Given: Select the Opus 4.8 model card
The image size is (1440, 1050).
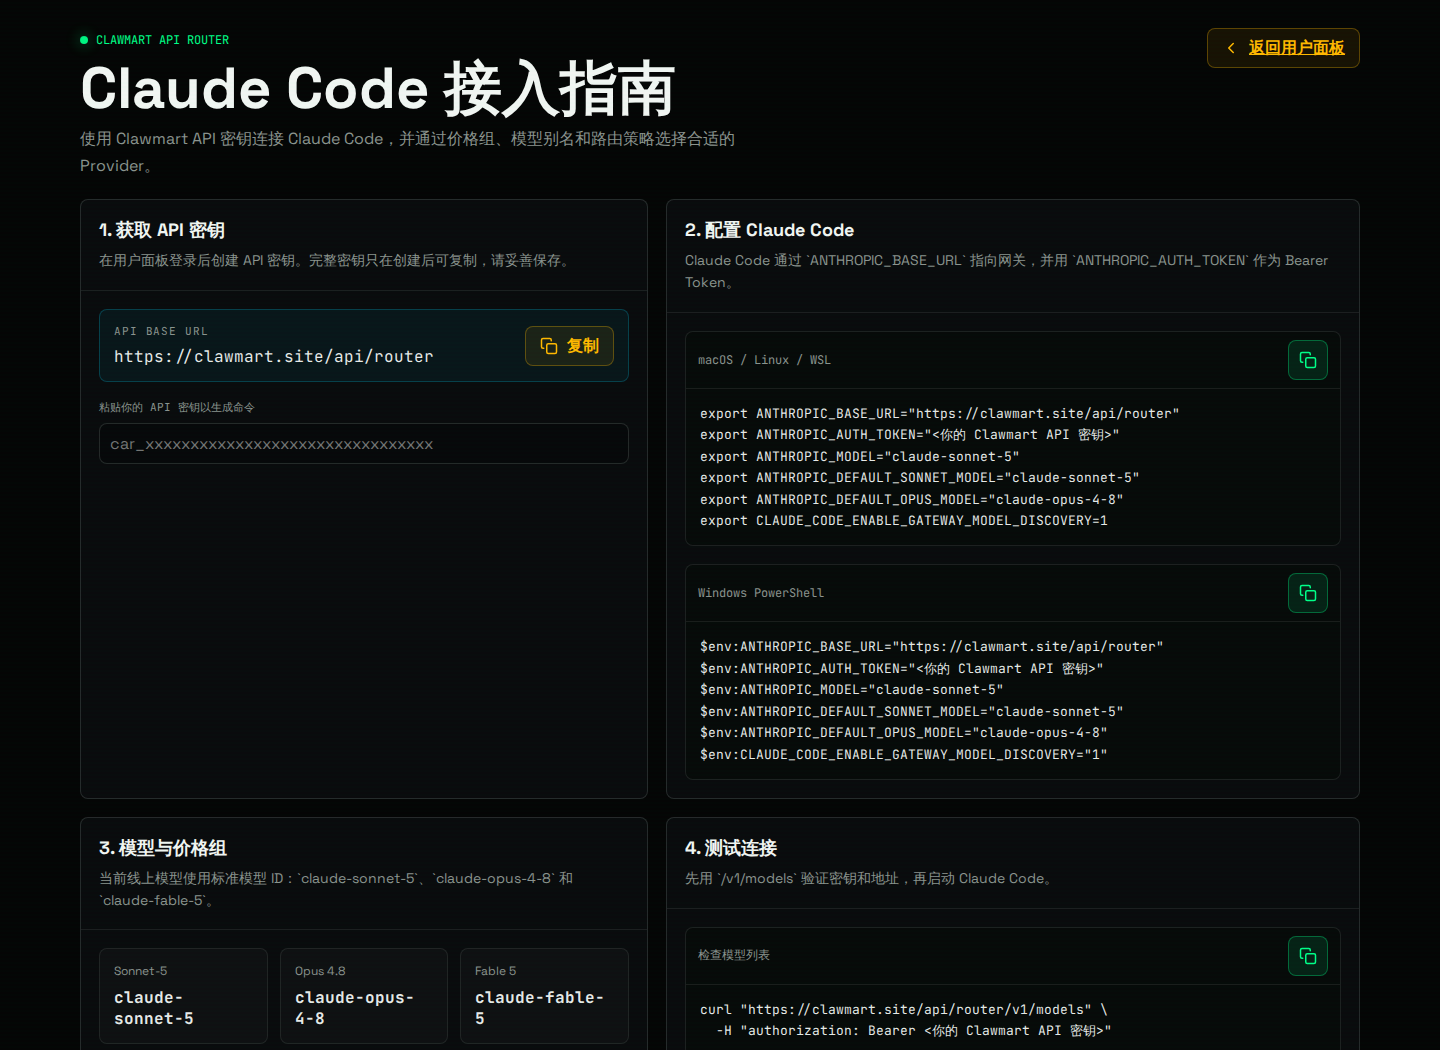Looking at the screenshot, I should click(364, 996).
